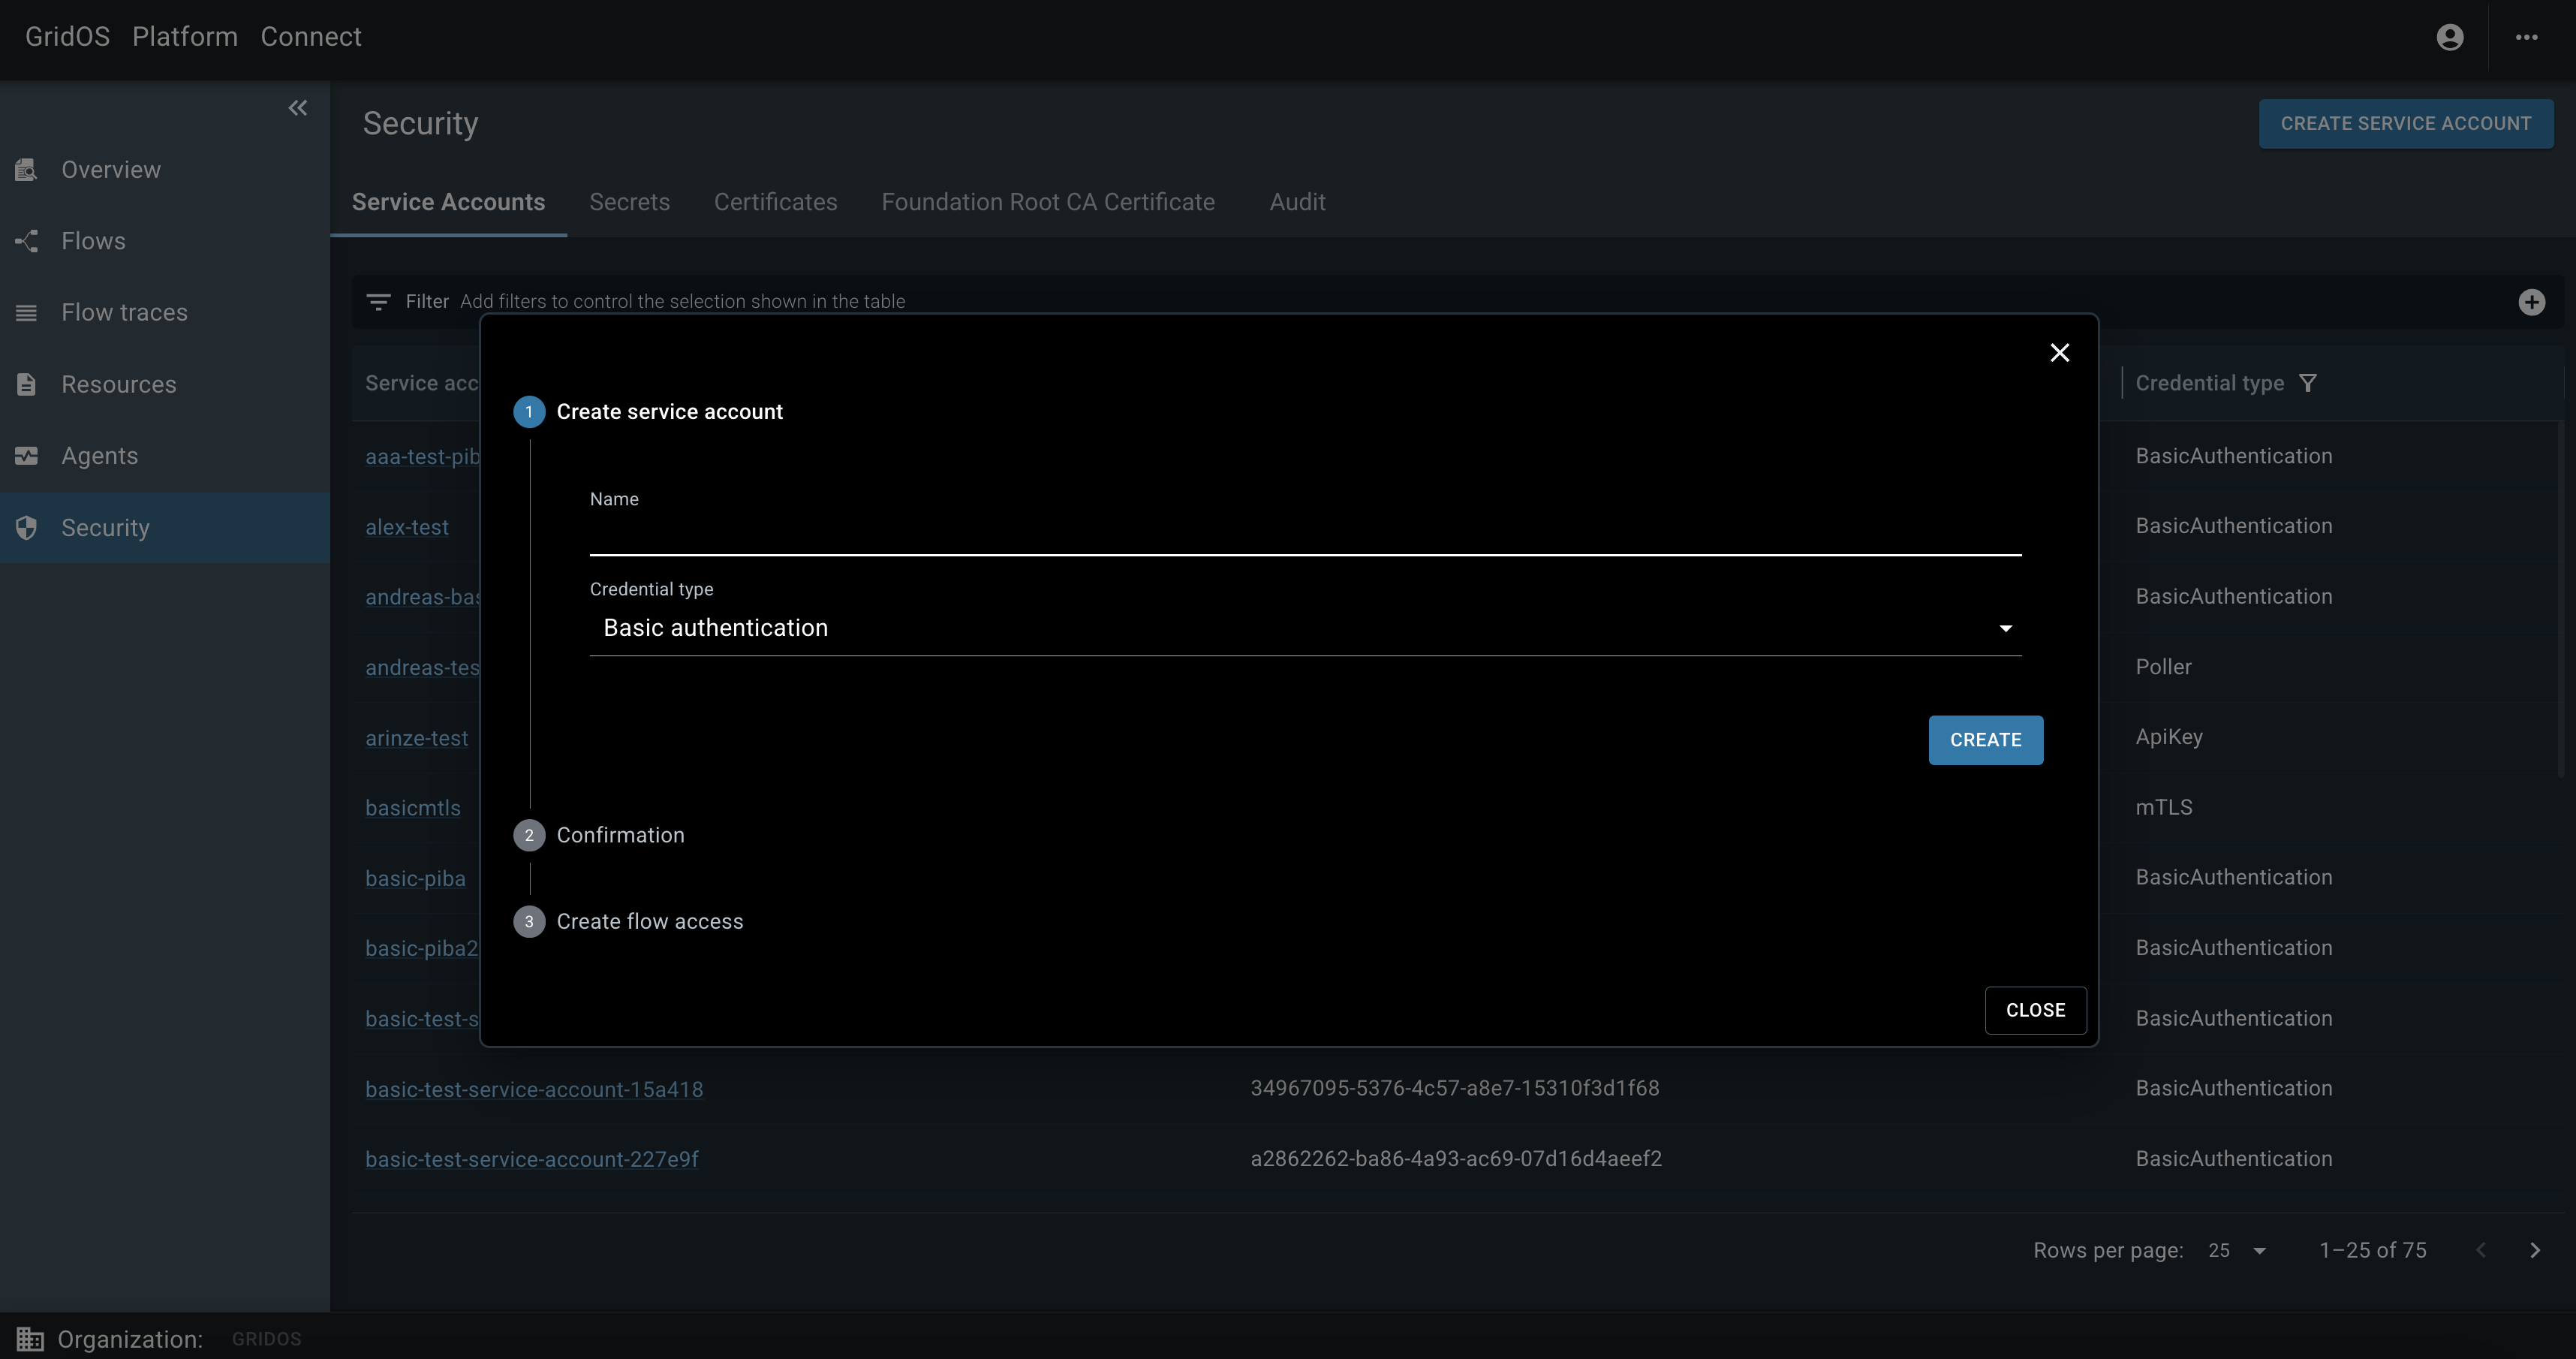Screen dimensions: 2576x1359
Task: Click the Create flow access step 3
Action: pos(628,921)
